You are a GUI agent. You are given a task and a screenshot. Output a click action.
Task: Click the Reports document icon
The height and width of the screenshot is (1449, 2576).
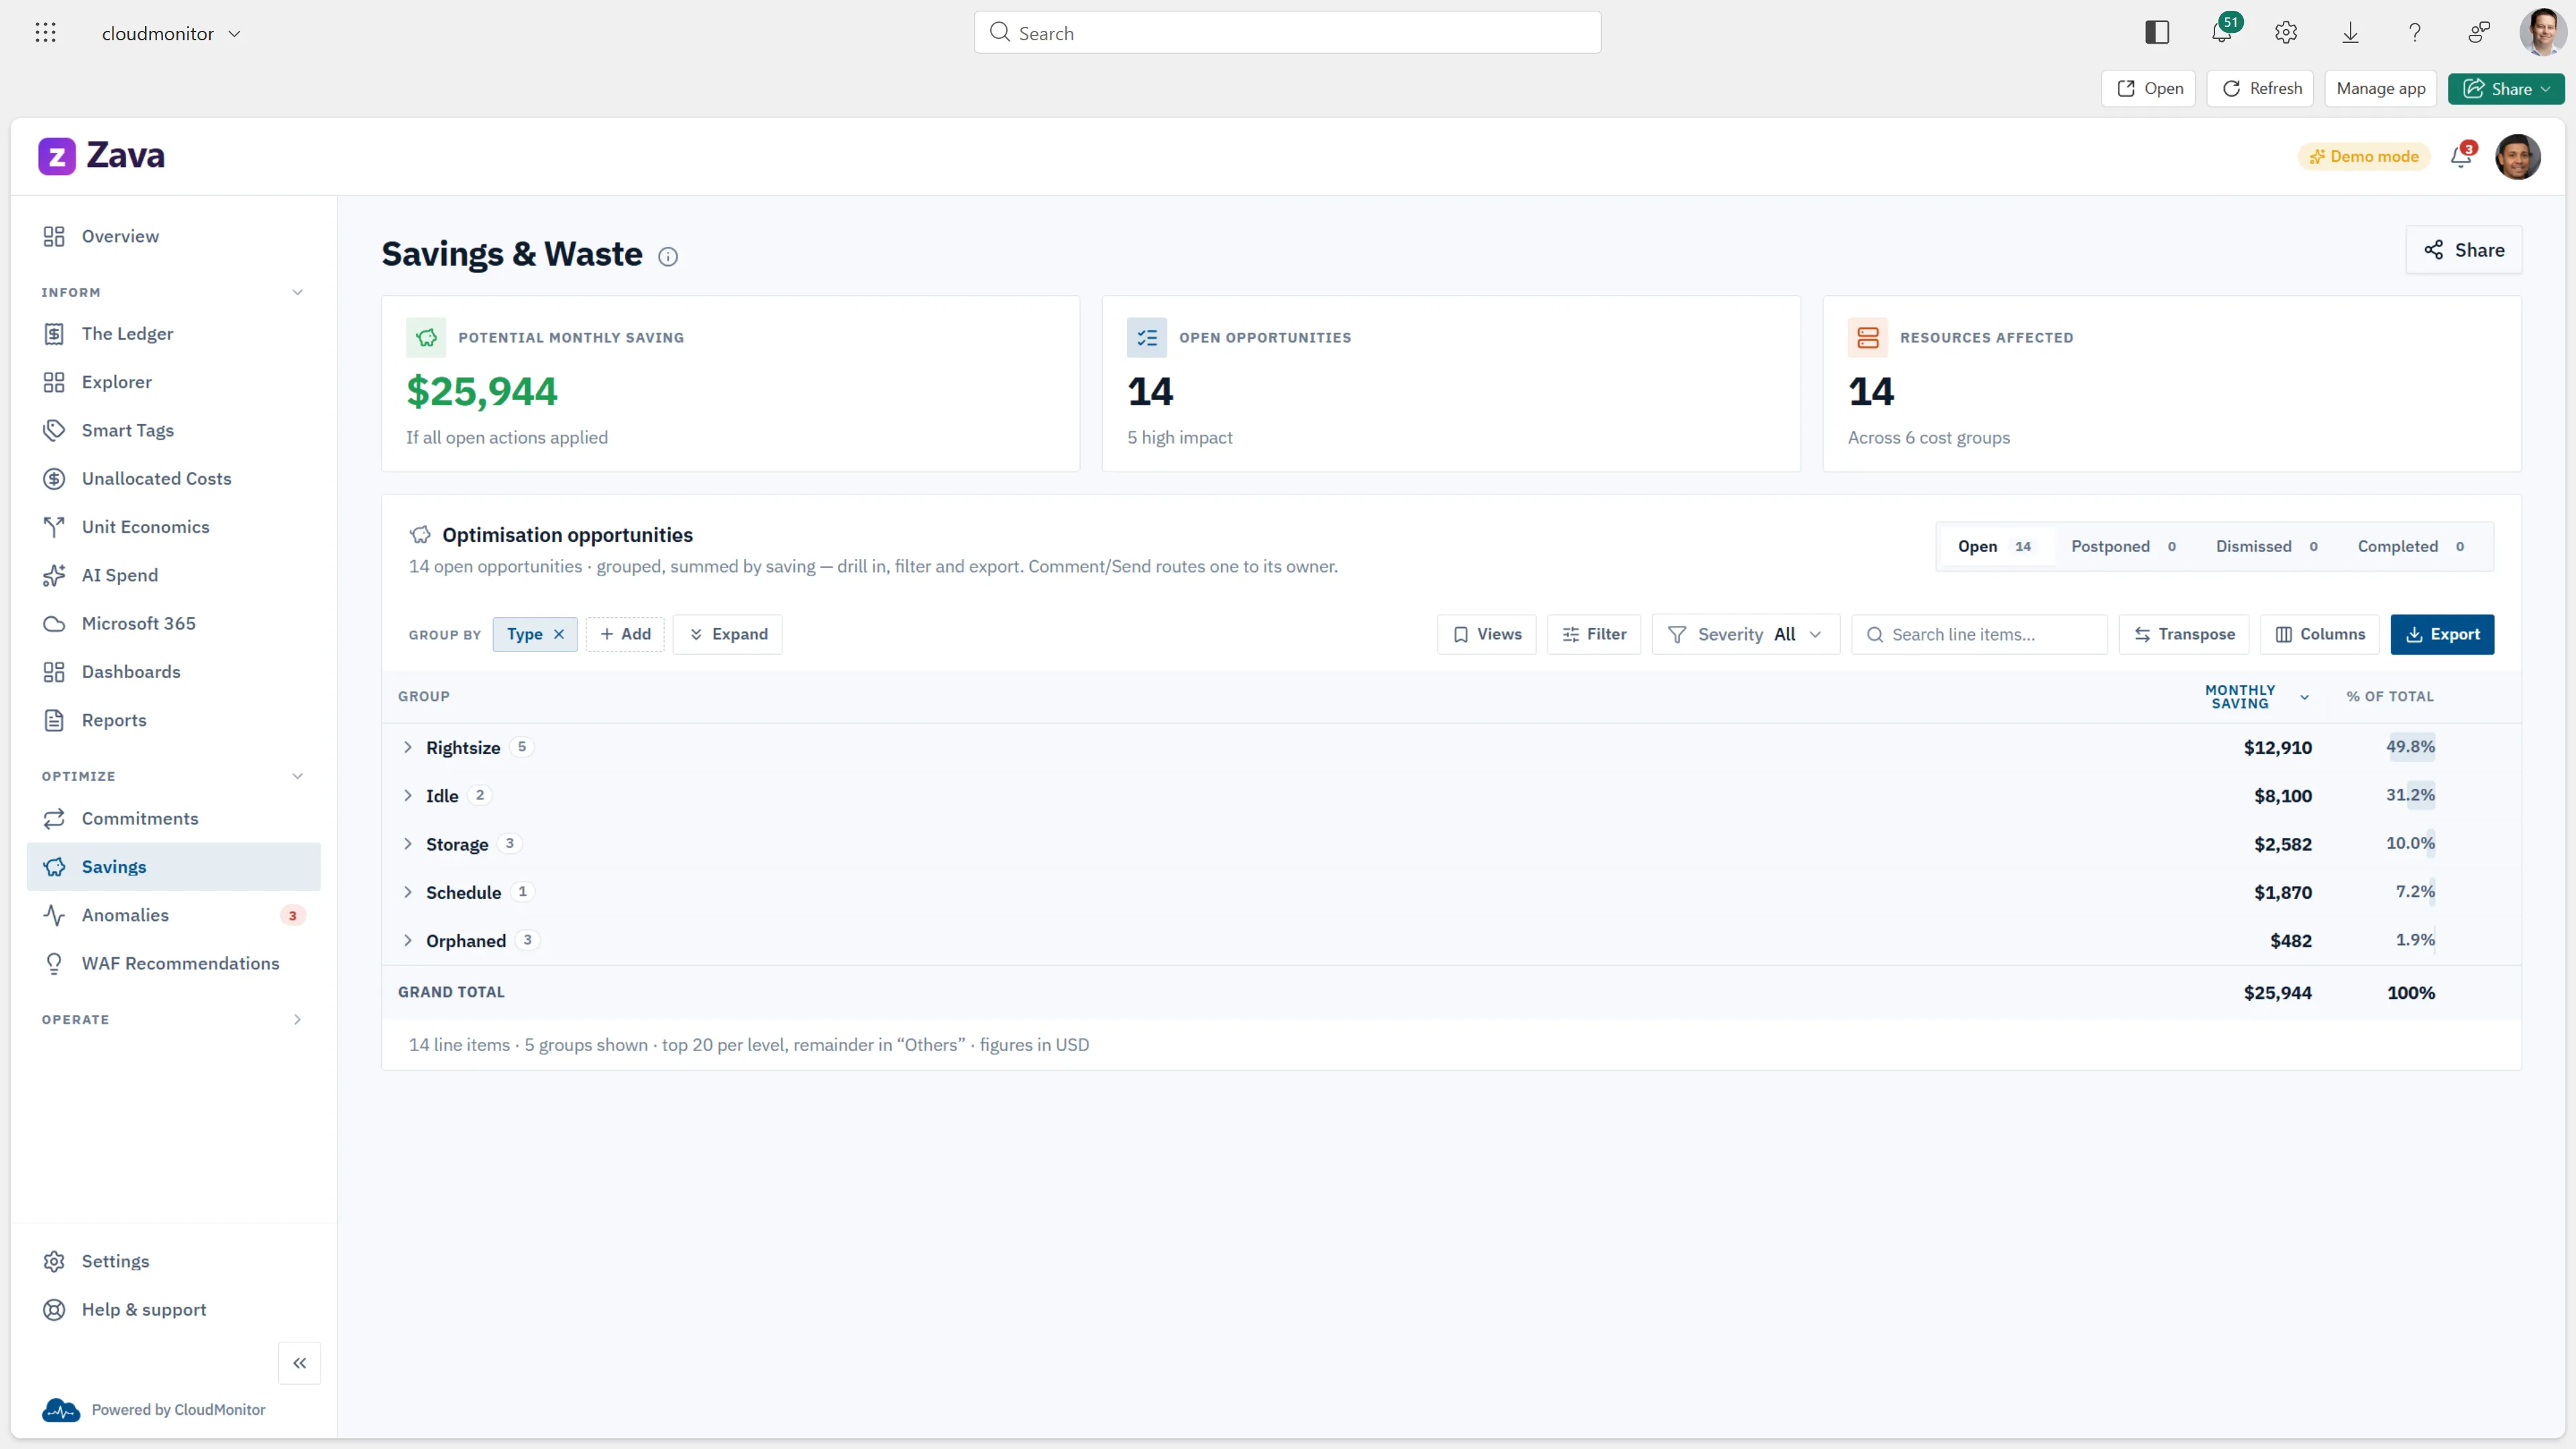click(54, 720)
